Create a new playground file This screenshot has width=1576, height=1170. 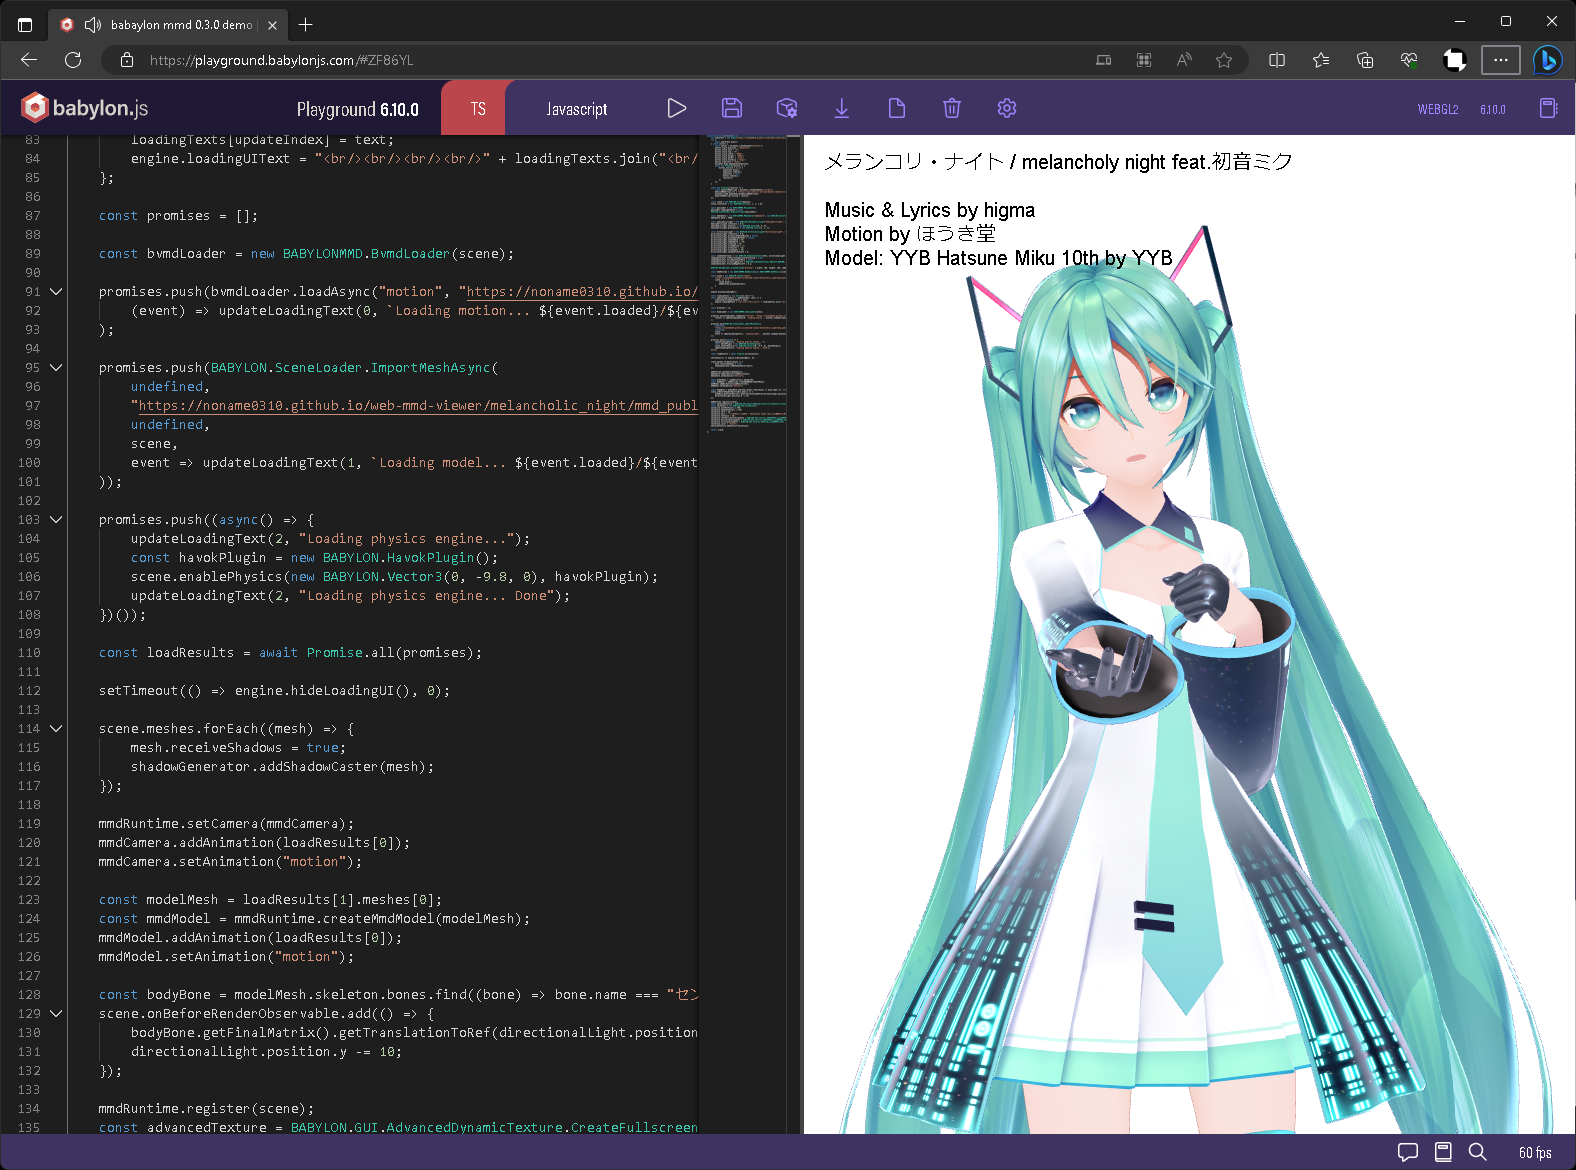[x=897, y=108]
